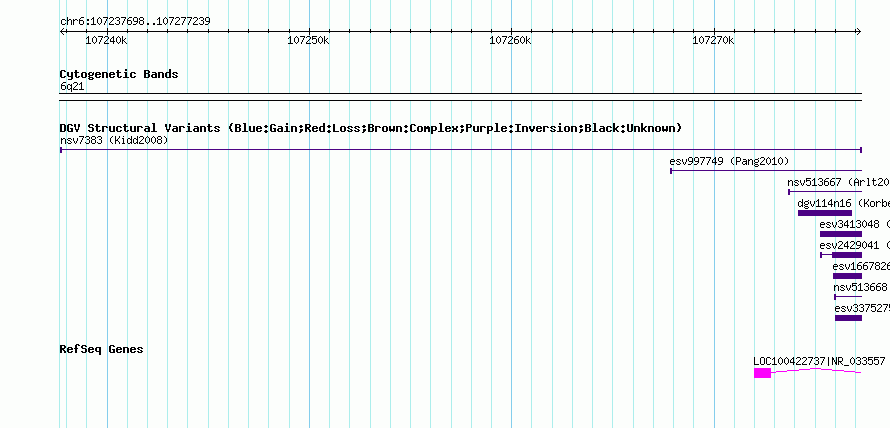The image size is (890, 428).
Task: Select the Cytogenetic Bands track title
Action: coord(119,74)
